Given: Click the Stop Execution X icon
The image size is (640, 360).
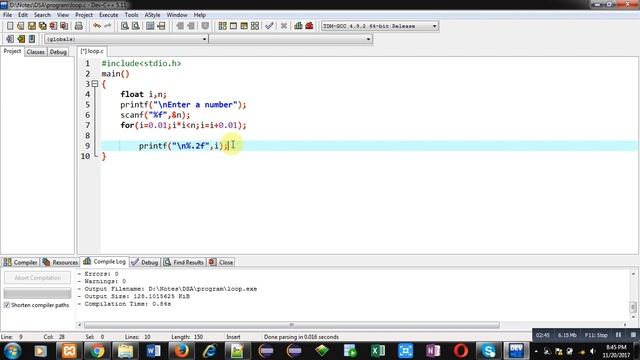Looking at the screenshot, I should click(x=284, y=26).
